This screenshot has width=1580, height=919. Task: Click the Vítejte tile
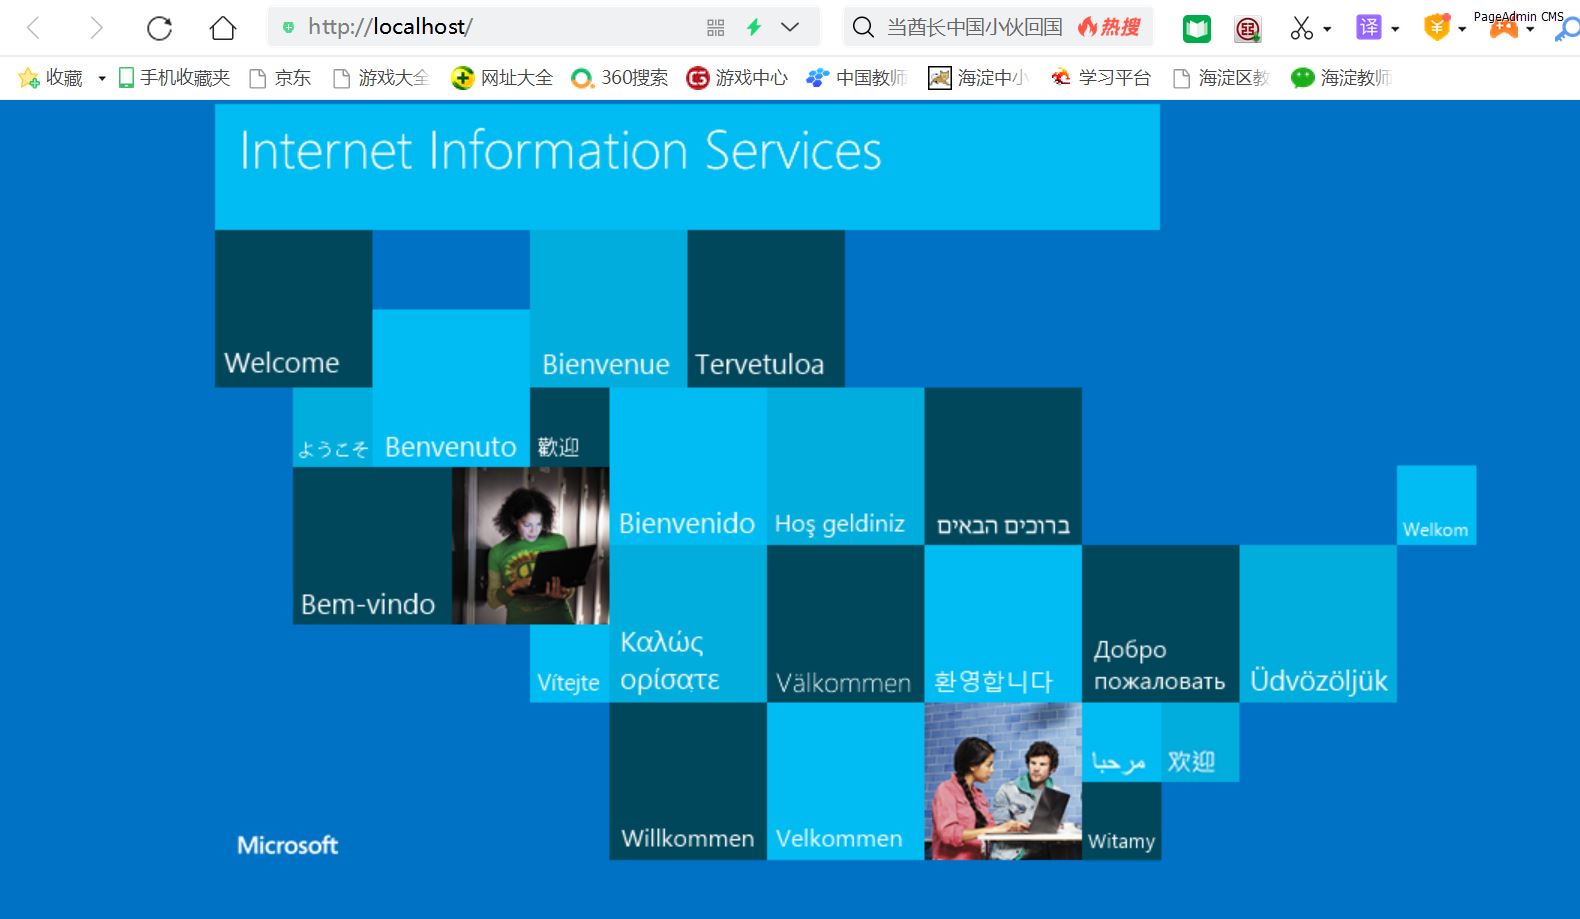569,663
